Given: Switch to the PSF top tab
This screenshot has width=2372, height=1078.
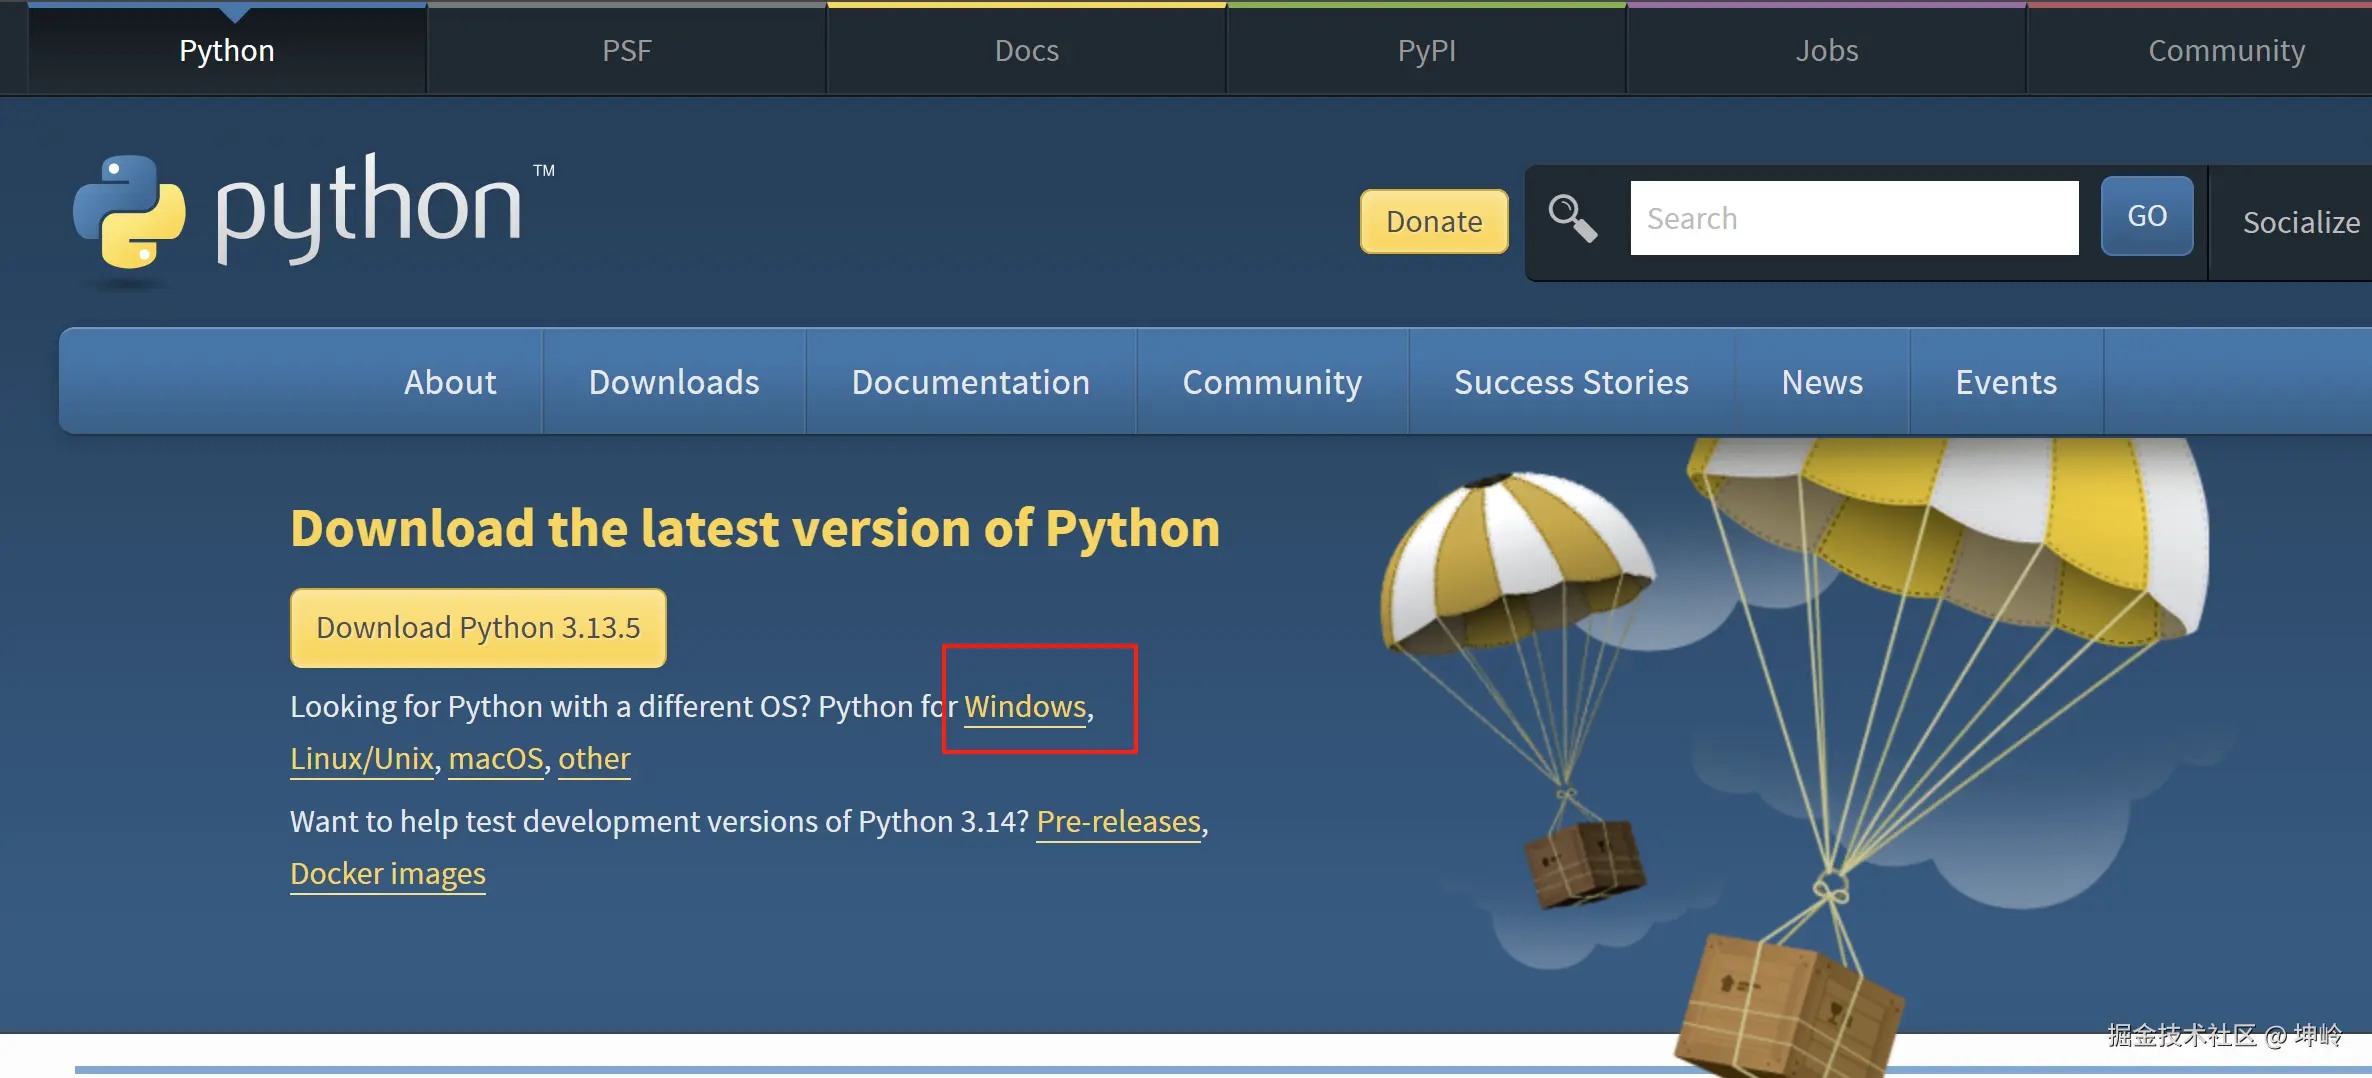Looking at the screenshot, I should click(627, 50).
